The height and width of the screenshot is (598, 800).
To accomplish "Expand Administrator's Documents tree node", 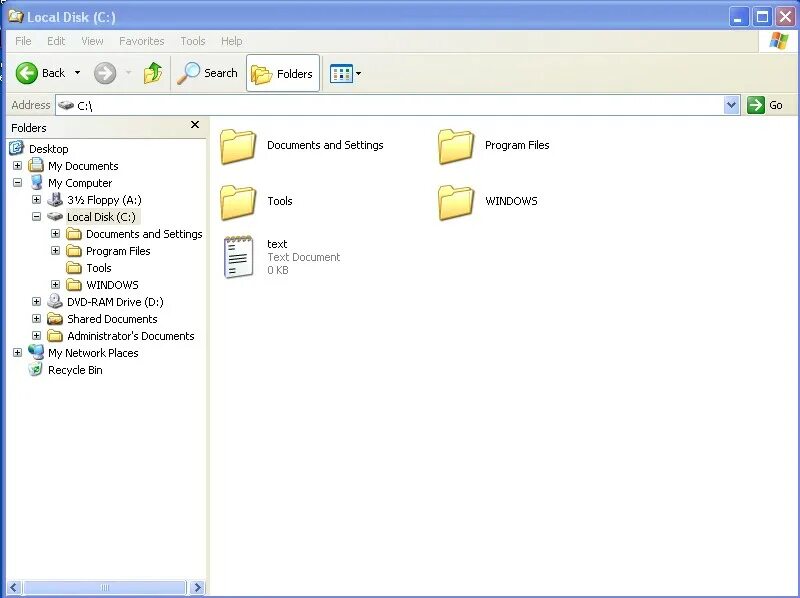I will coord(36,335).
